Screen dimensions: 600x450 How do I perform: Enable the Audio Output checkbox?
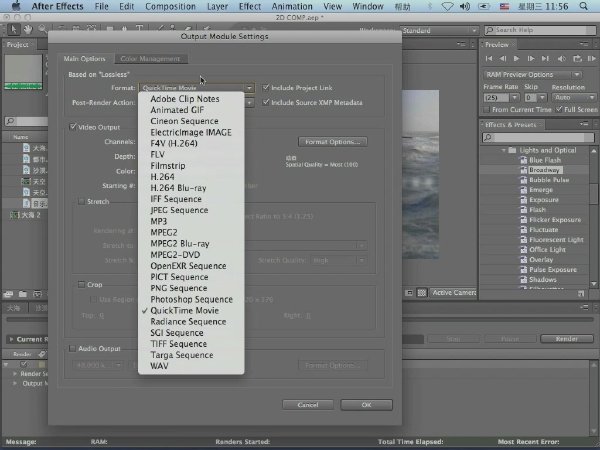(x=72, y=348)
